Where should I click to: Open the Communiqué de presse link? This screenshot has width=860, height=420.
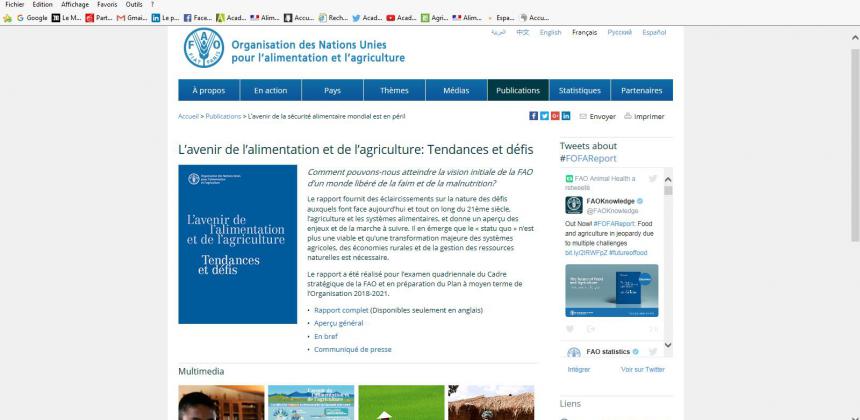[353, 350]
